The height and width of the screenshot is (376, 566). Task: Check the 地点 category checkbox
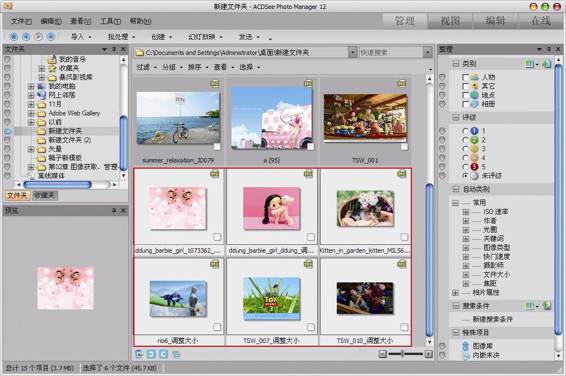[465, 95]
